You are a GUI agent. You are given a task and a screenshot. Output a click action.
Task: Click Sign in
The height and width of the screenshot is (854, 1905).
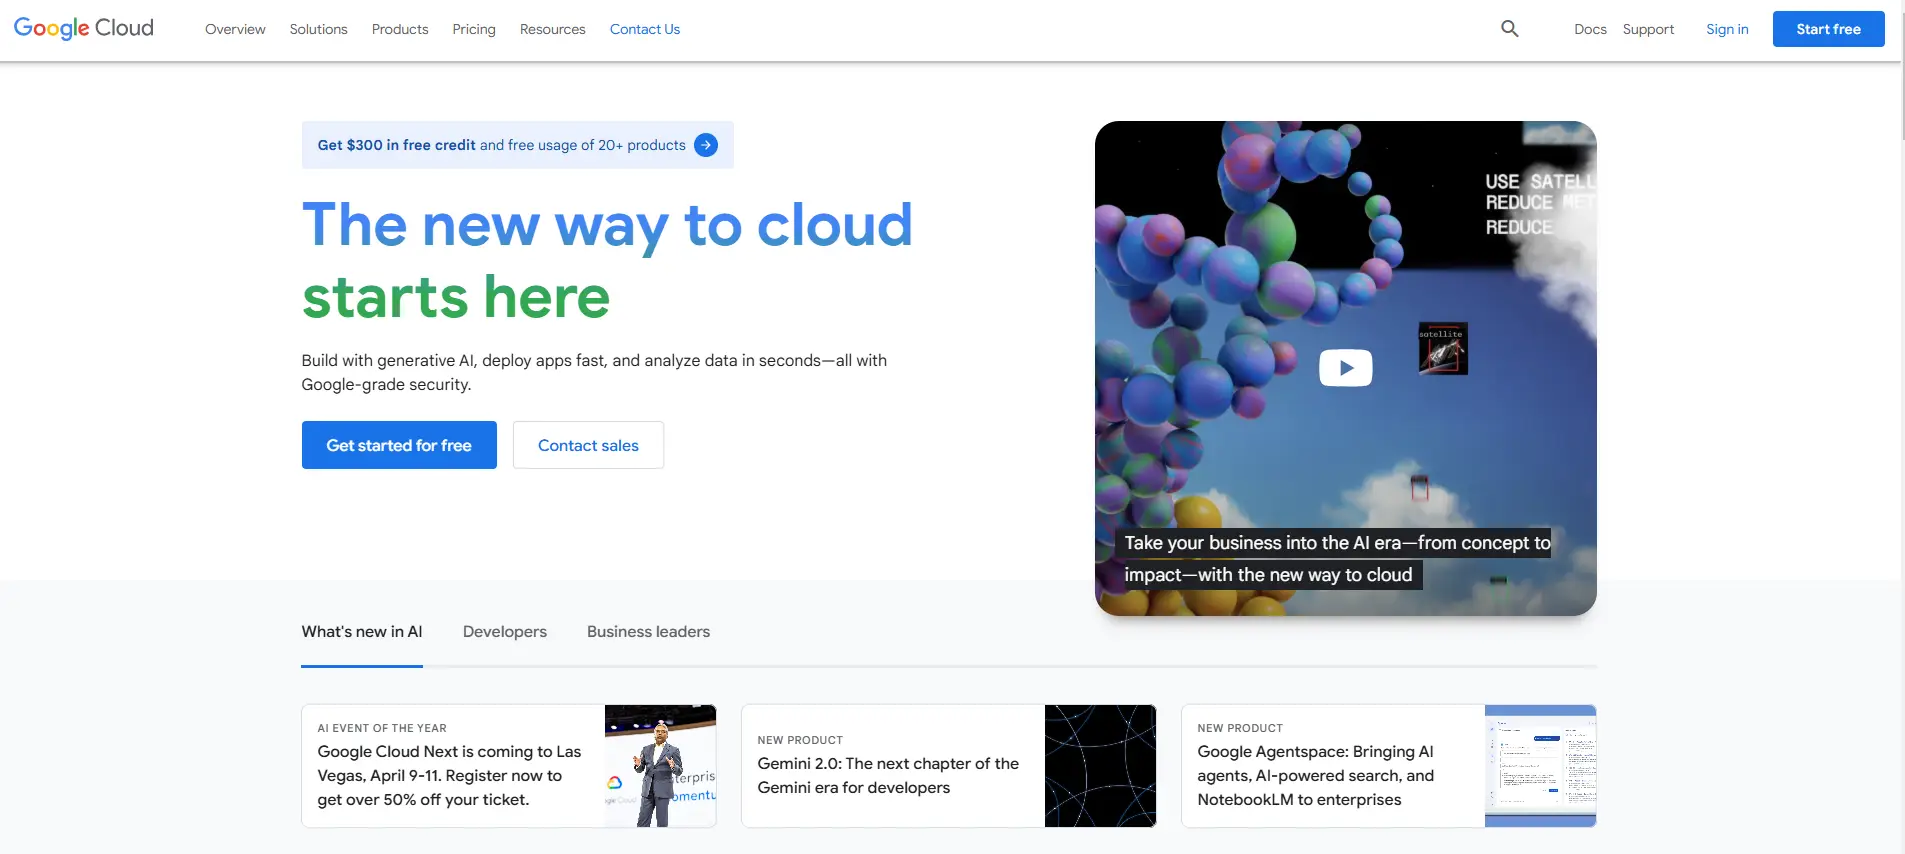point(1727,29)
